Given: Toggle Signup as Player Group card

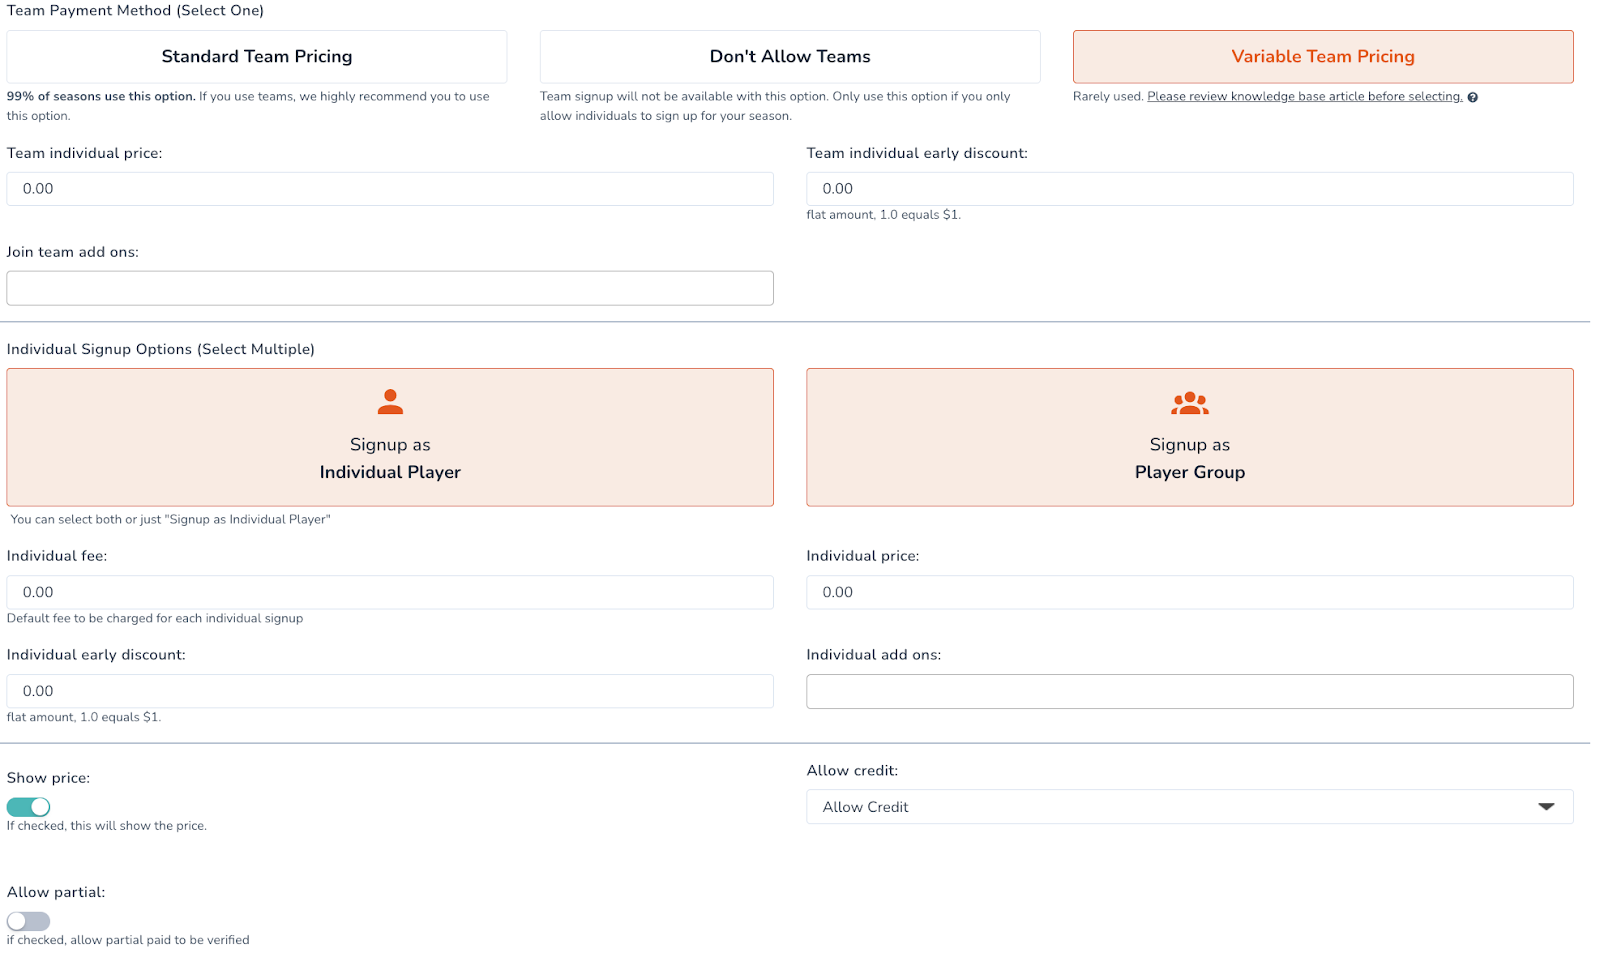Looking at the screenshot, I should (1190, 437).
